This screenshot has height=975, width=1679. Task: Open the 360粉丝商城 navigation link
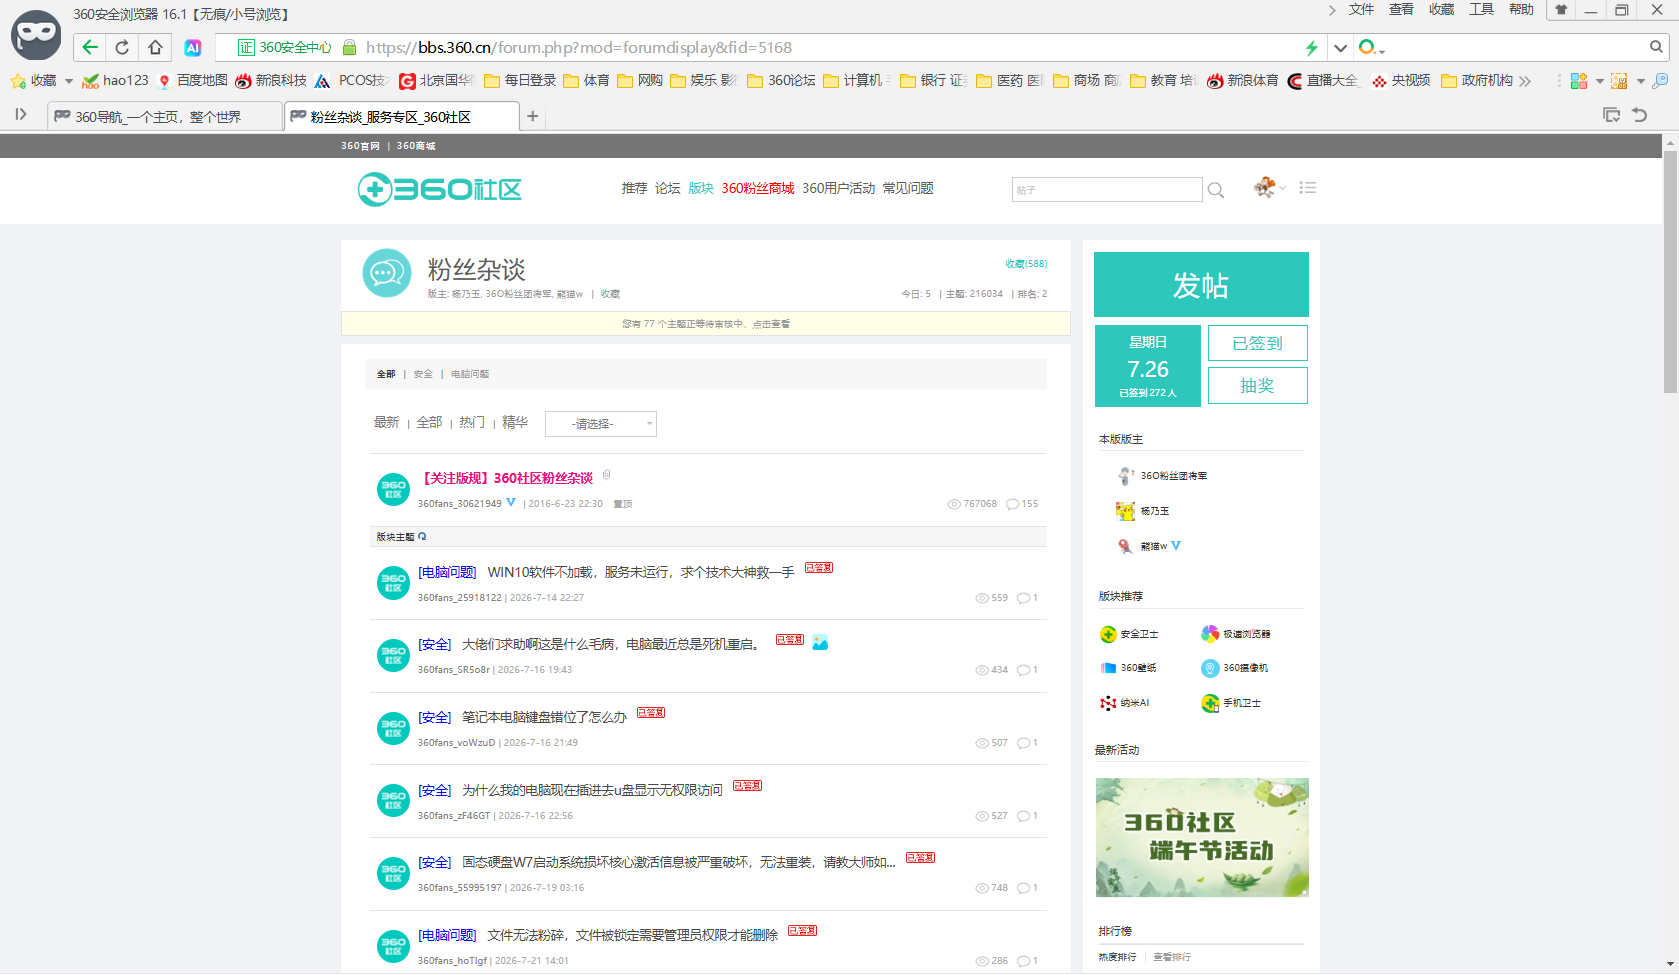tap(758, 188)
